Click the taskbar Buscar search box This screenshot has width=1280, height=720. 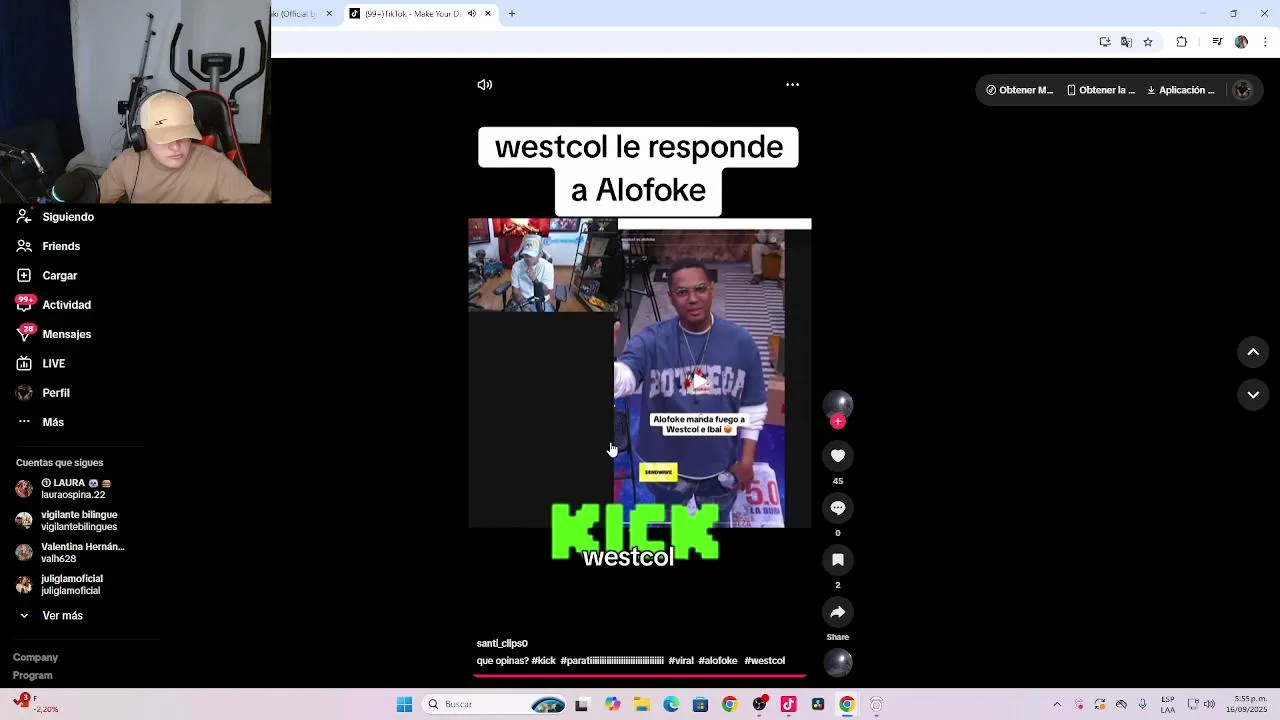click(495, 704)
